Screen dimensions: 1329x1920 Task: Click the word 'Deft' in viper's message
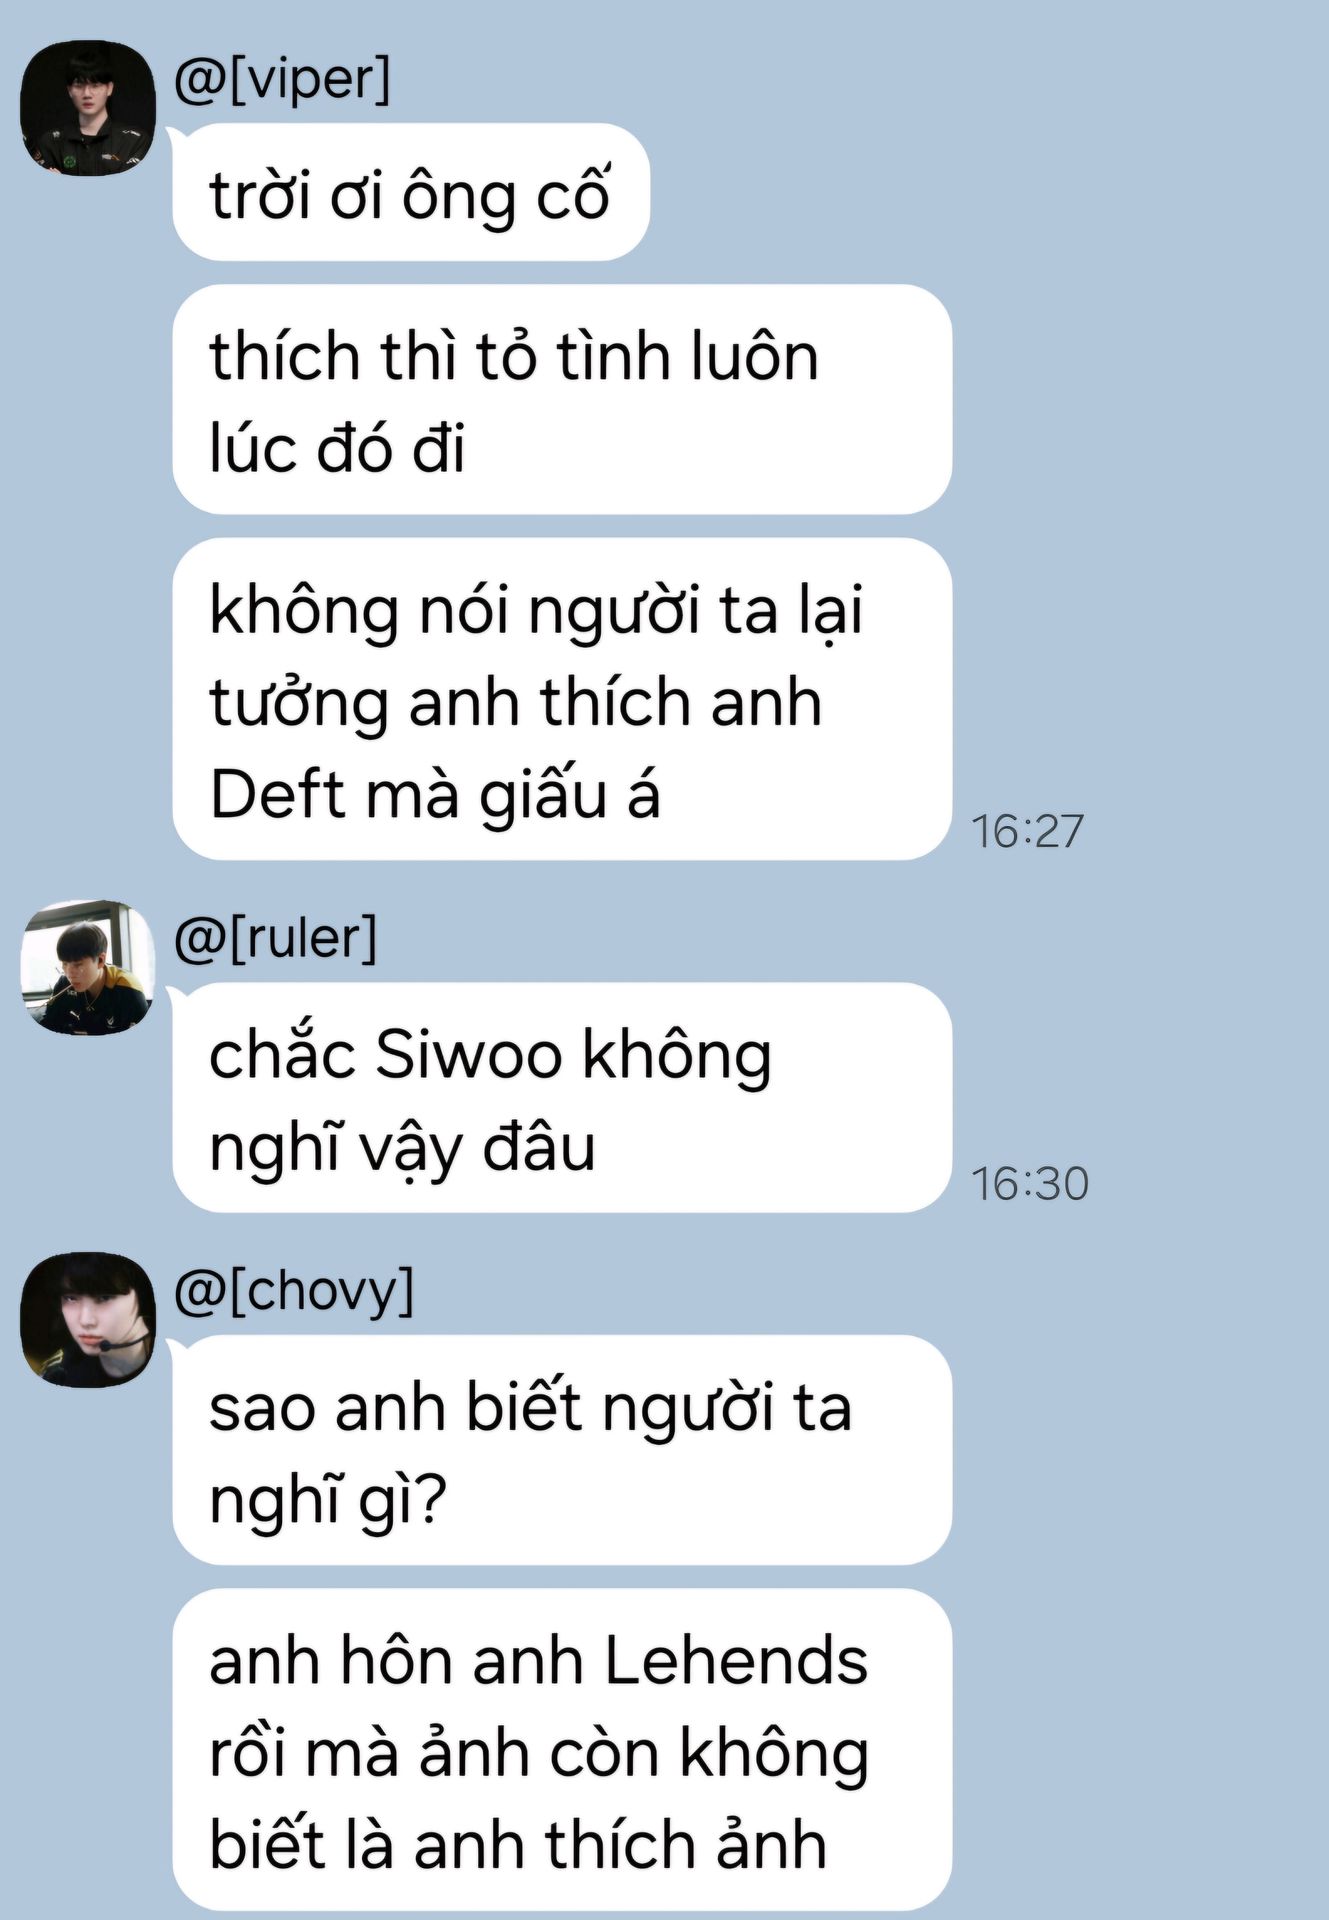click(277, 794)
